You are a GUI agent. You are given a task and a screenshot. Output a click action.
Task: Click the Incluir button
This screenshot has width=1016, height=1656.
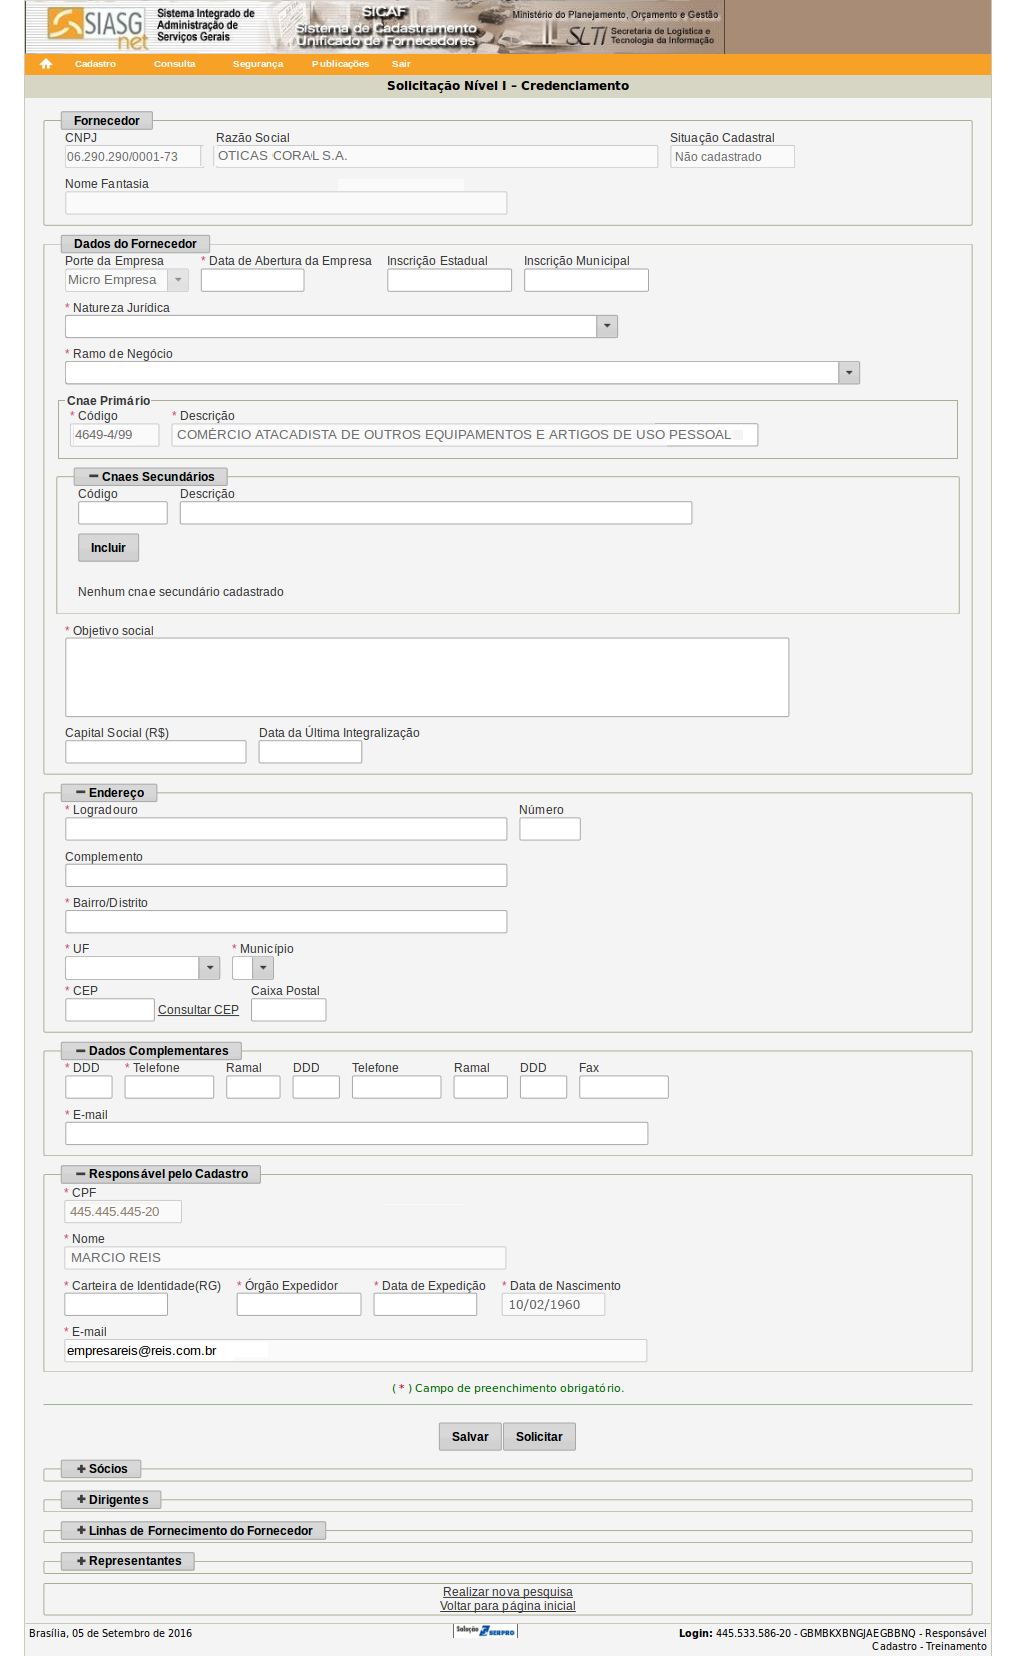(108, 548)
